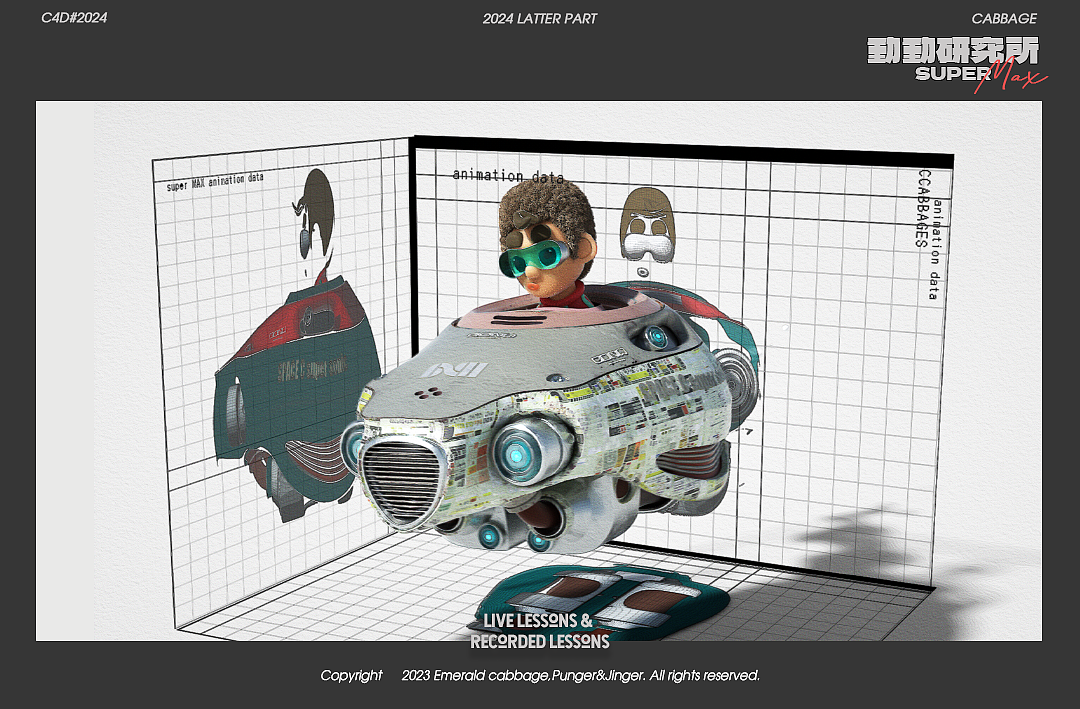Click the LIVE LESSONS & RECORDED LESSONS caption

pos(539,631)
